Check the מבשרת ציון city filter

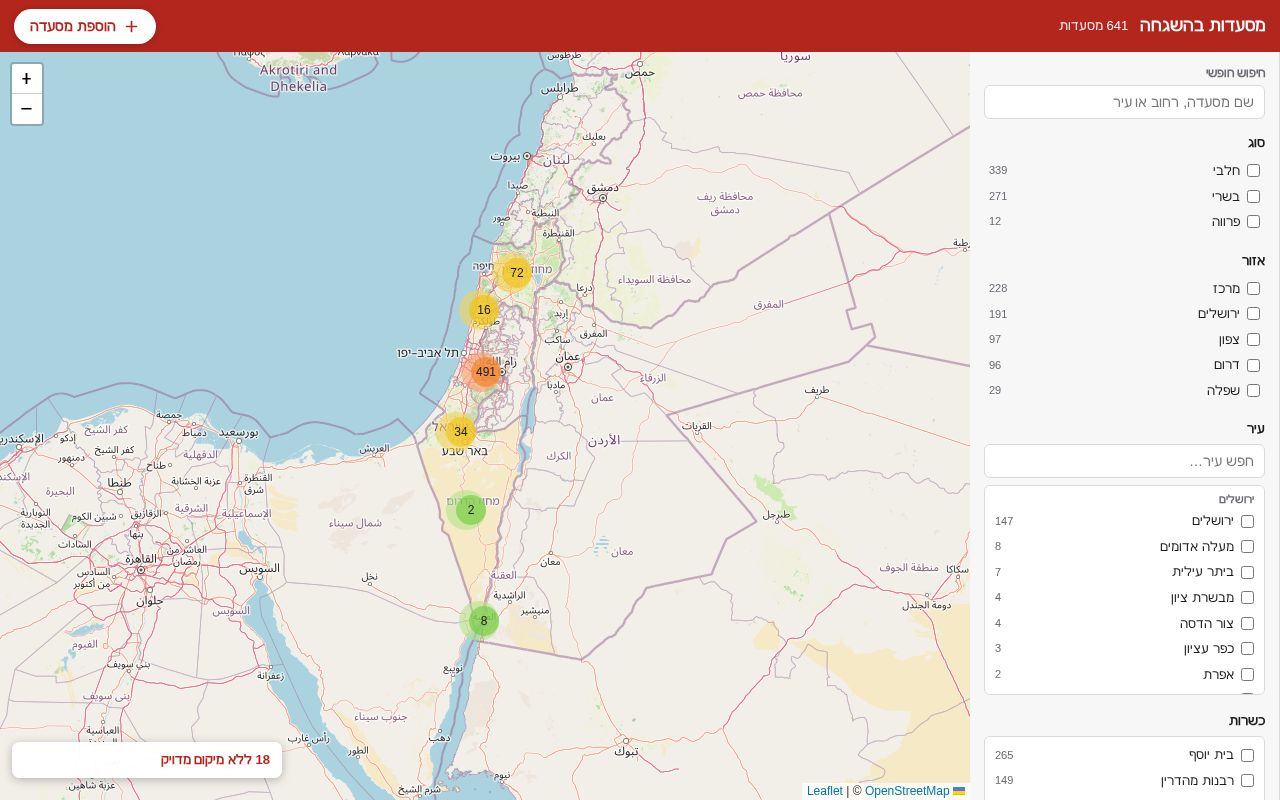1247,598
